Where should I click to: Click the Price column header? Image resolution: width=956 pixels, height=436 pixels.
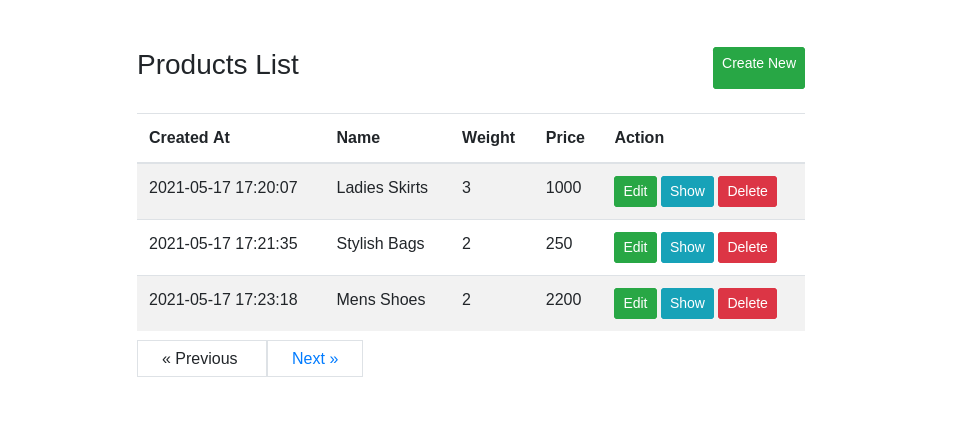click(565, 138)
